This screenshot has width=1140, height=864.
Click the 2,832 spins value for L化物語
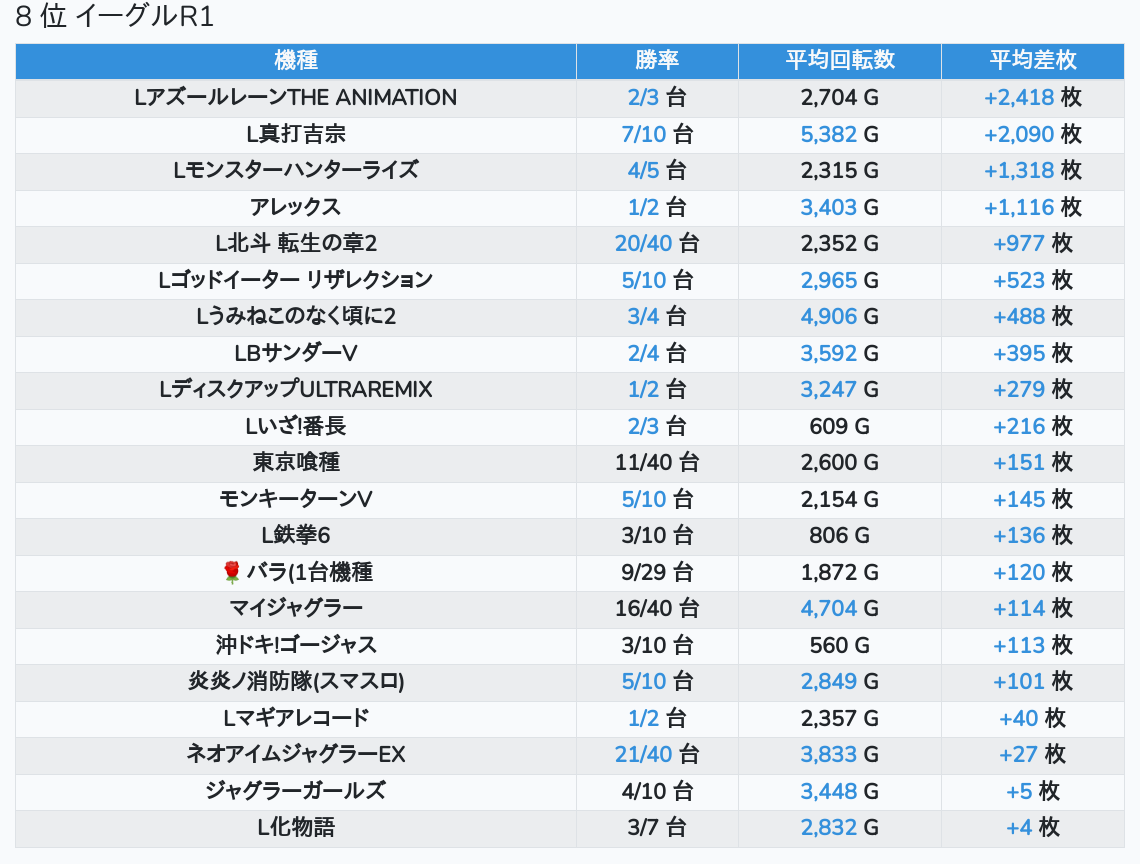(828, 828)
